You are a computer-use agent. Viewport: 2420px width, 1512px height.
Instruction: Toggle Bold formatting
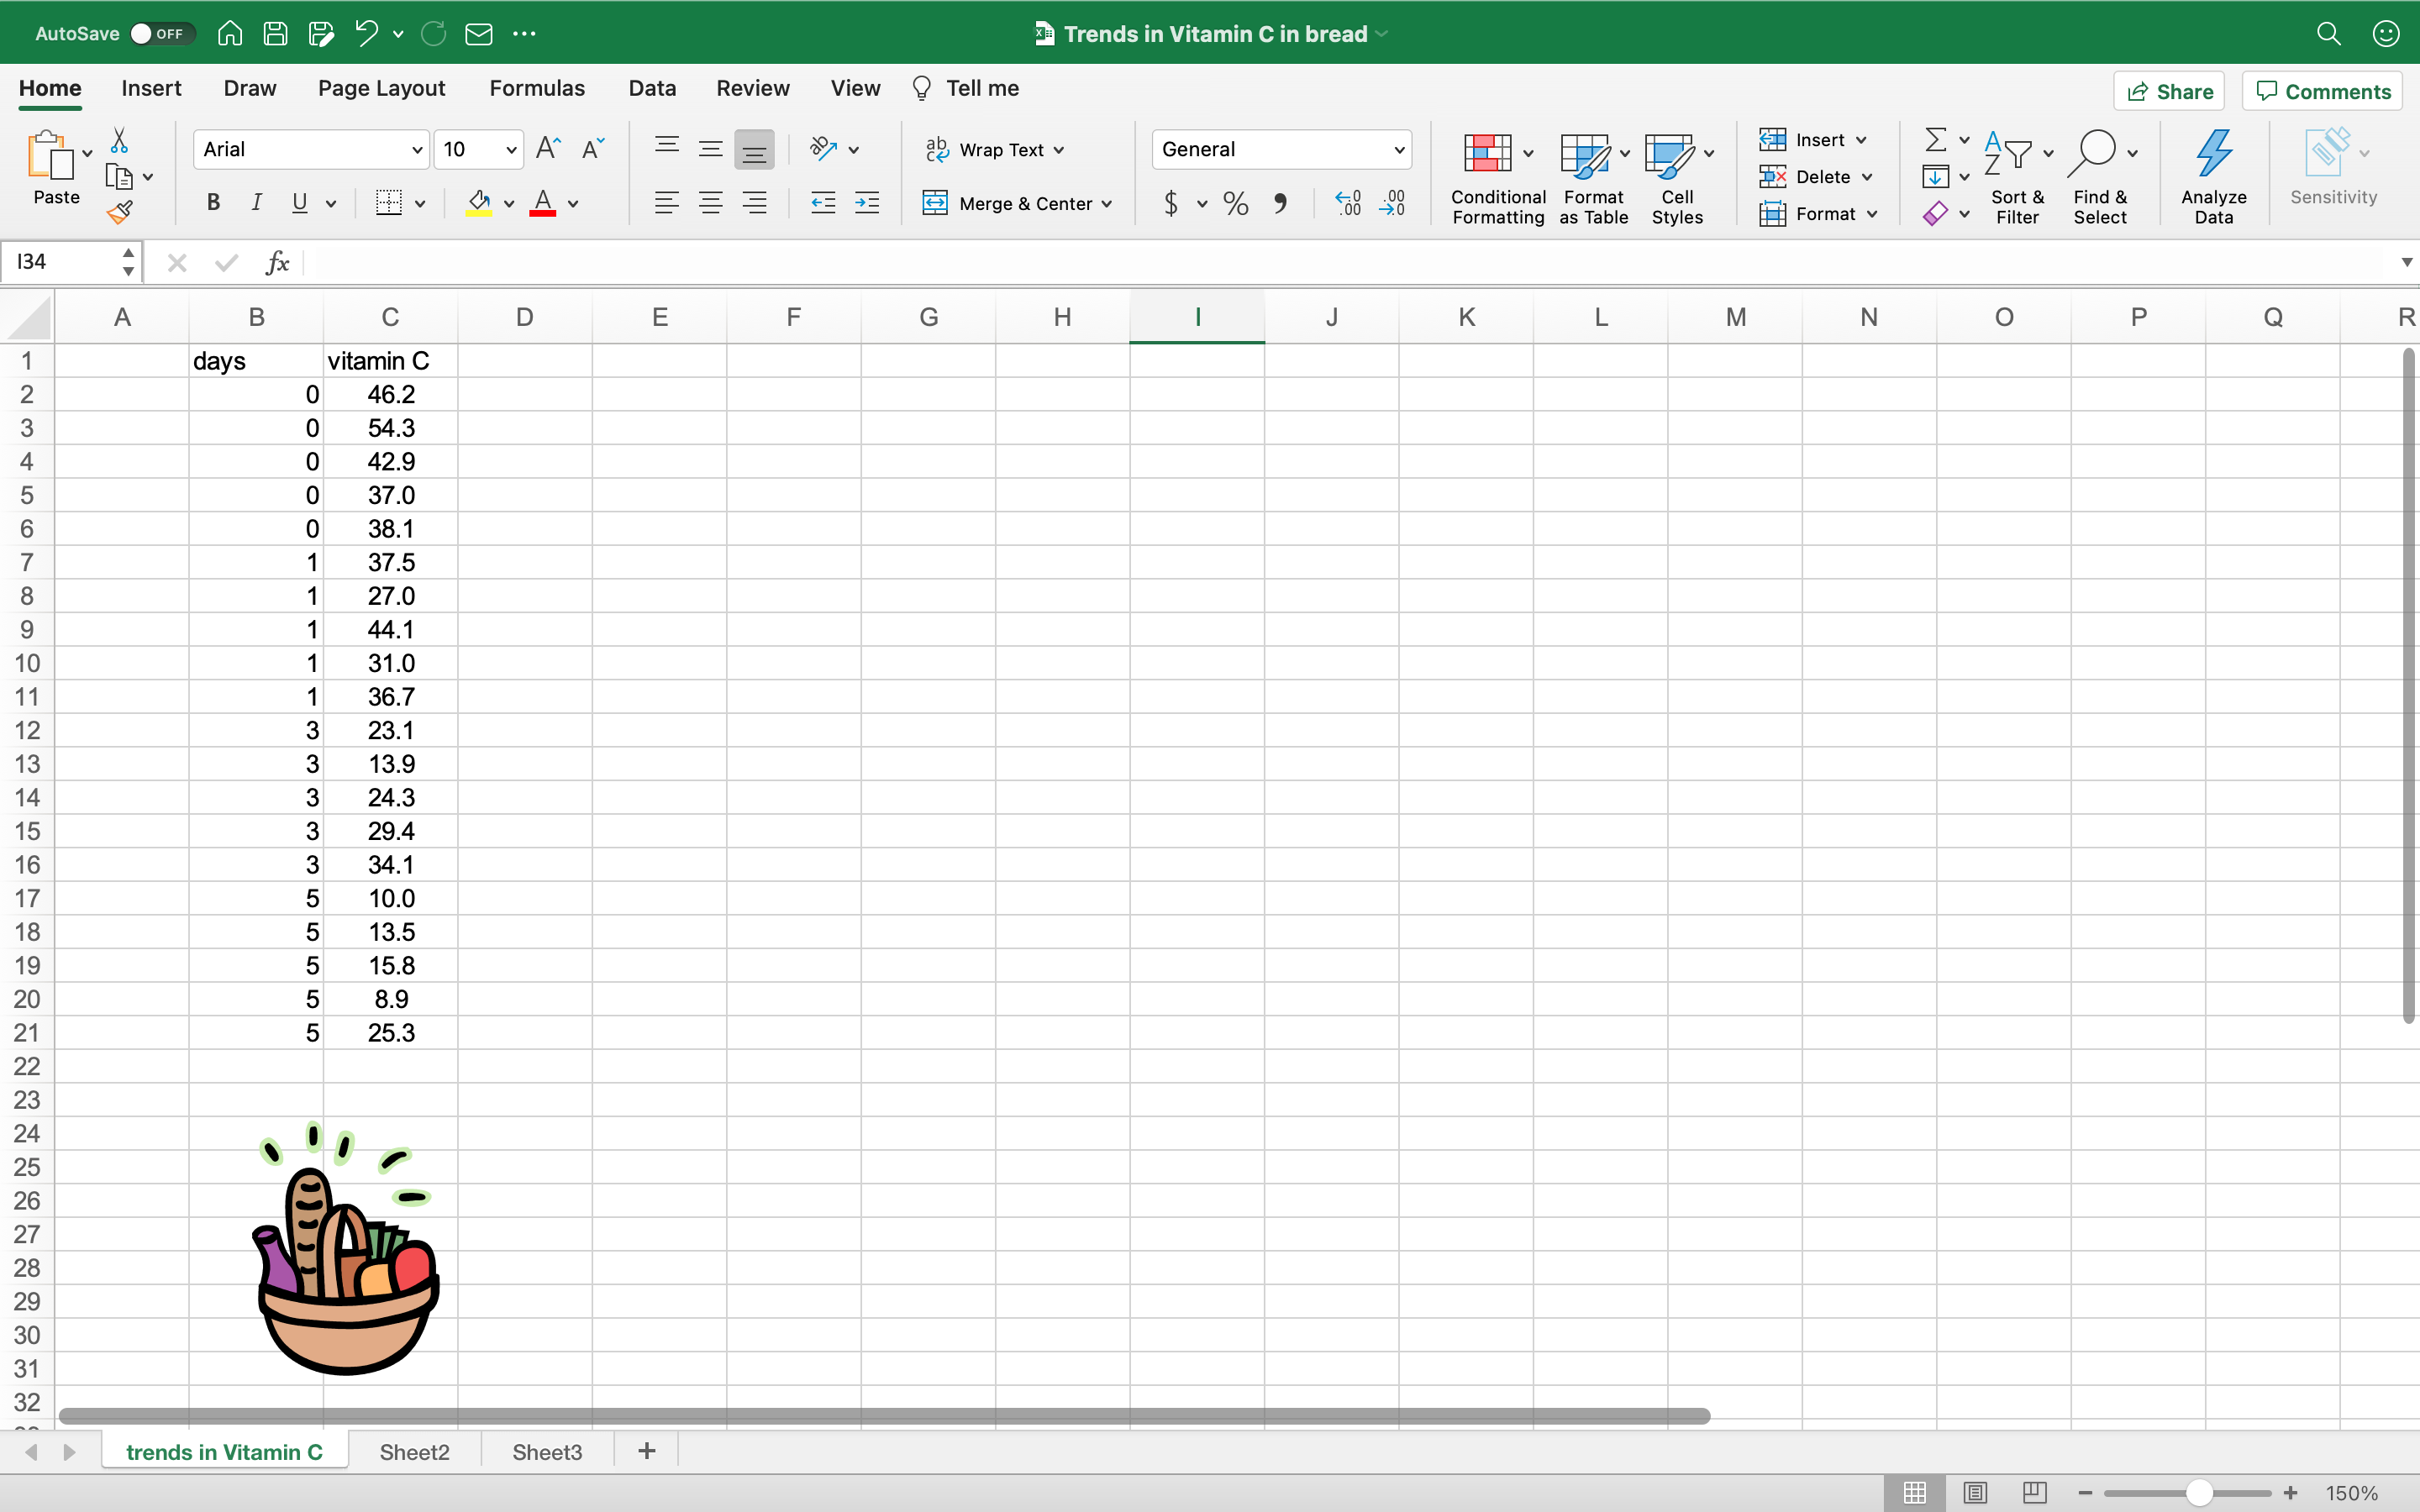tap(213, 203)
